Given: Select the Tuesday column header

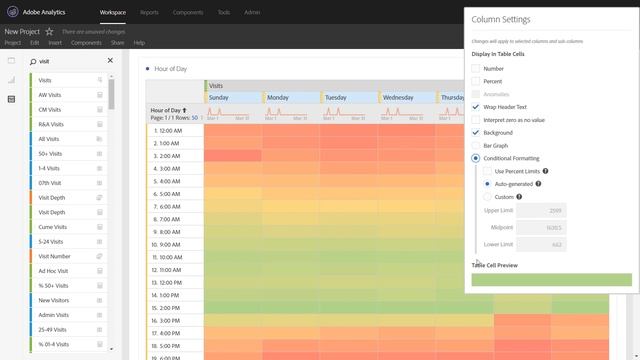Looking at the screenshot, I should pos(349,98).
